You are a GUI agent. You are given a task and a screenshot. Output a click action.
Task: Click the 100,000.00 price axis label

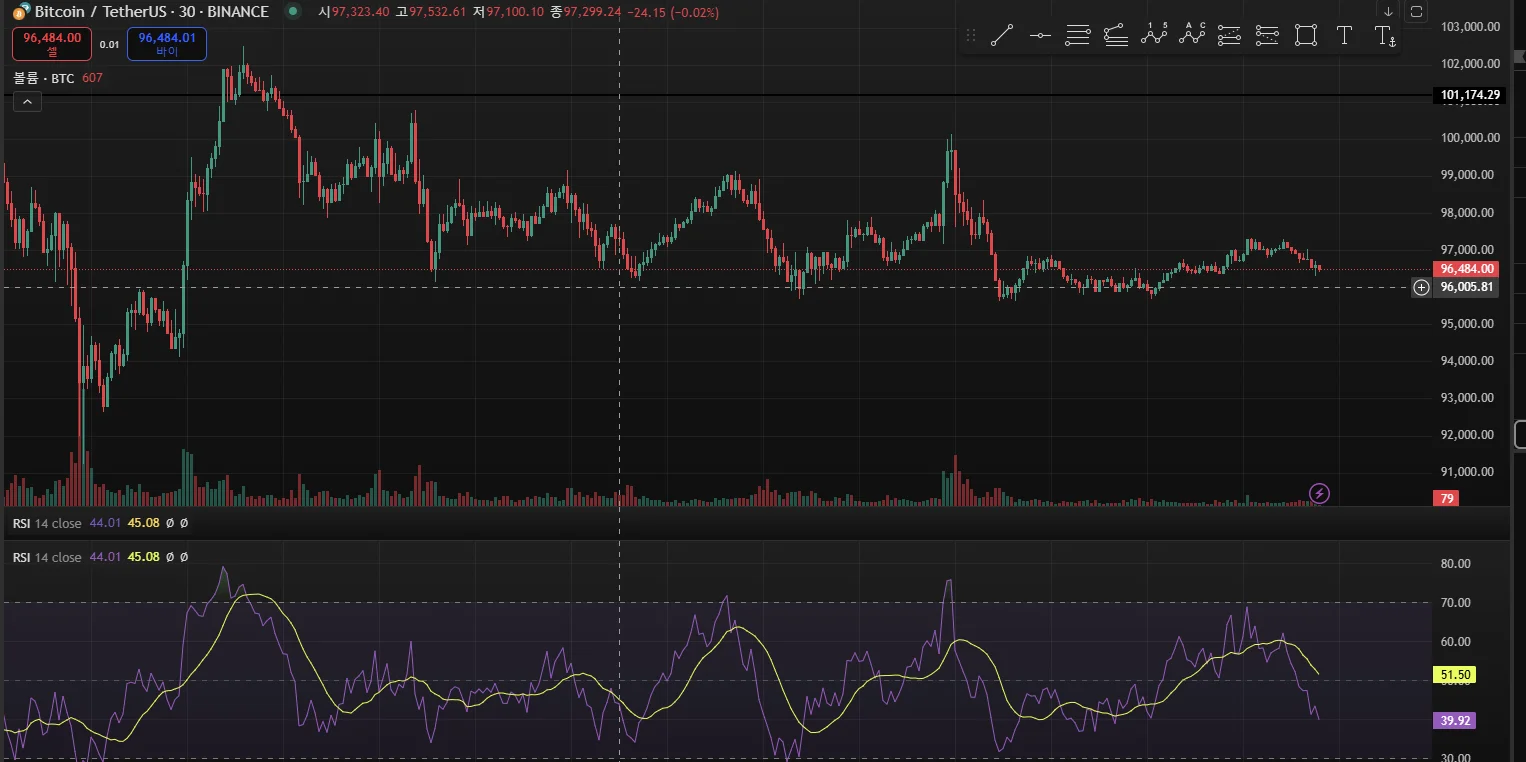tap(1469, 138)
